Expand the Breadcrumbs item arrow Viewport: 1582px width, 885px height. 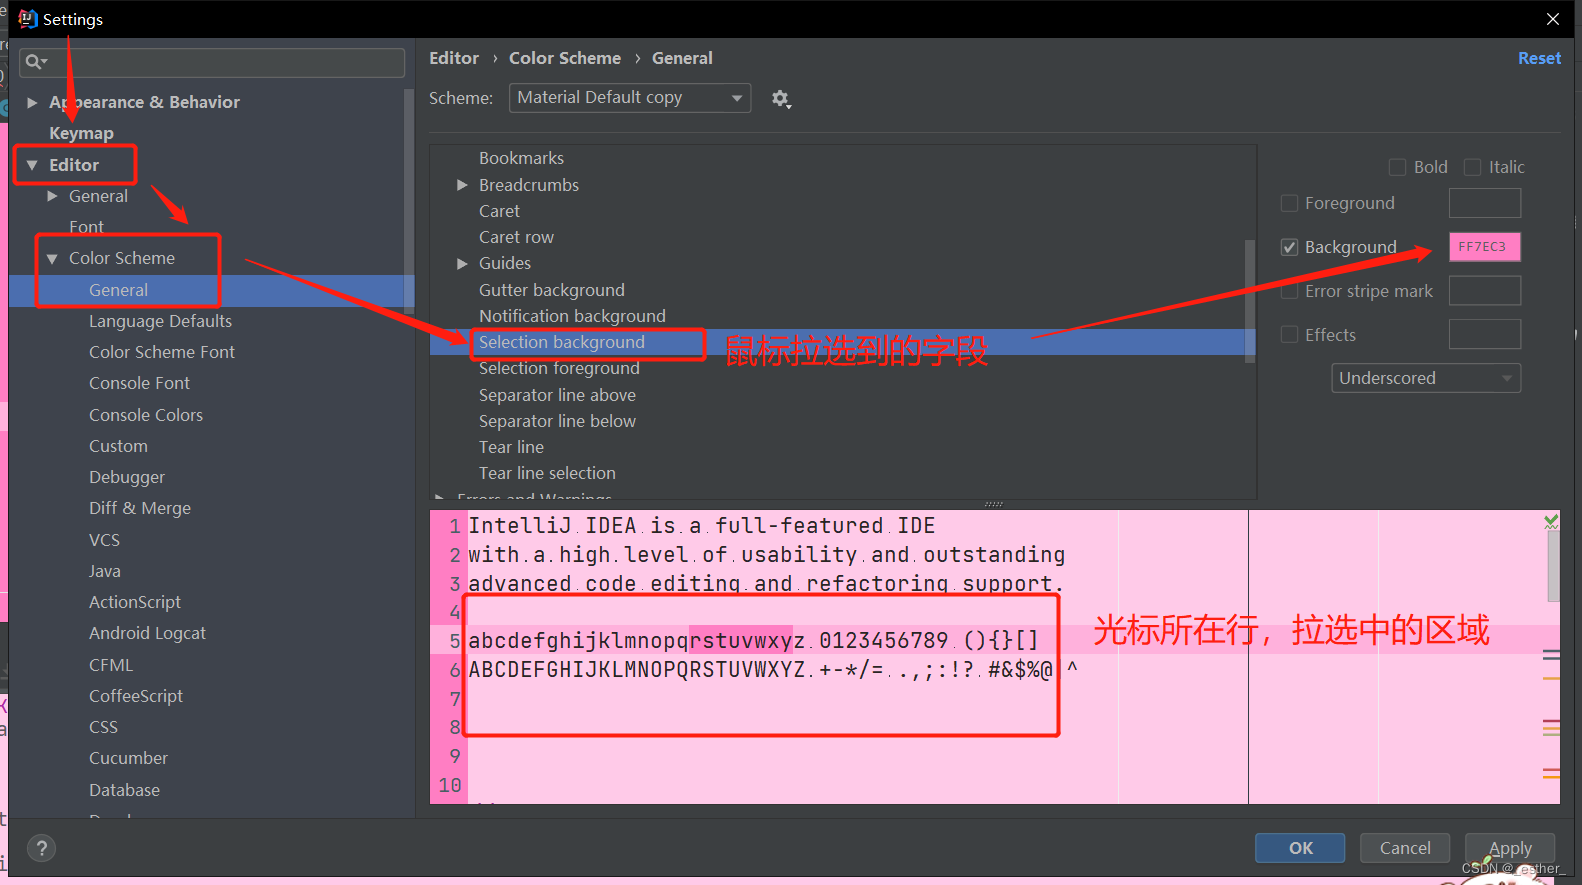click(462, 185)
